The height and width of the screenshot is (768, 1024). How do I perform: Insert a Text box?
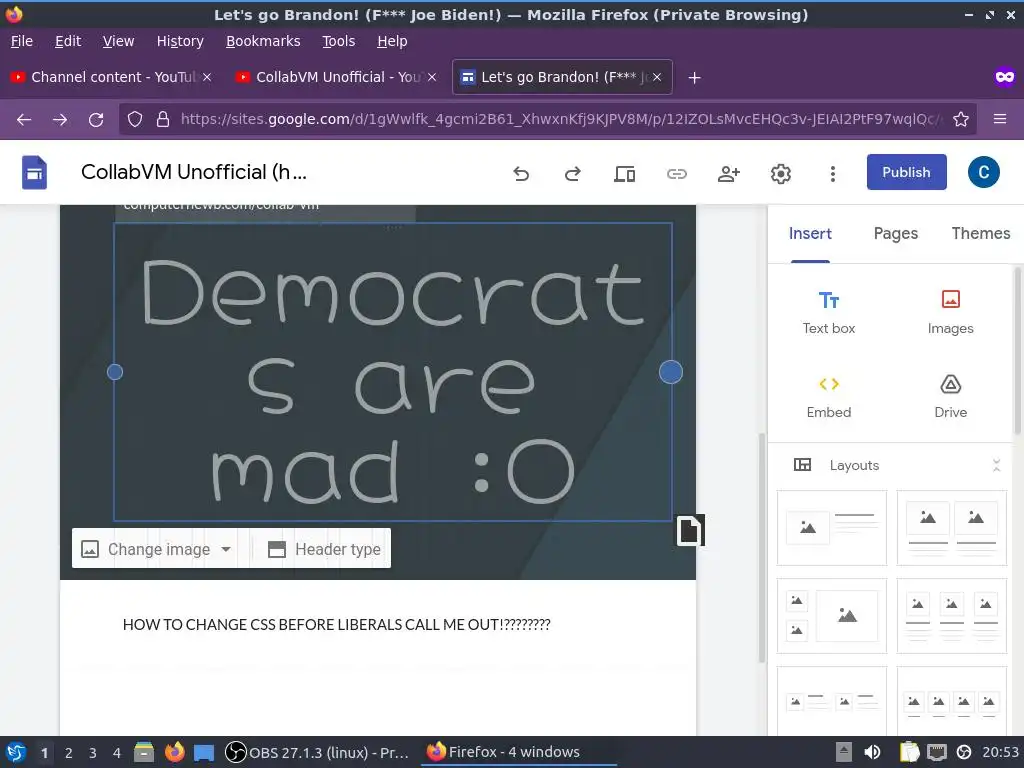click(x=829, y=313)
